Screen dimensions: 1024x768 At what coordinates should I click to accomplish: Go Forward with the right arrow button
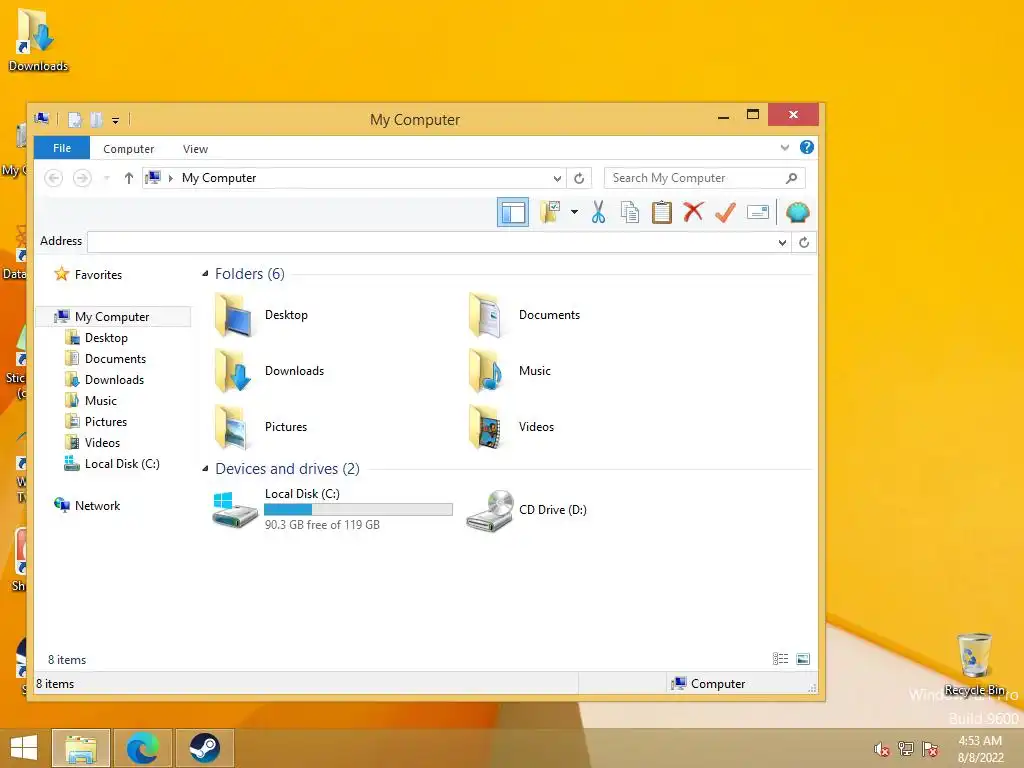click(82, 178)
